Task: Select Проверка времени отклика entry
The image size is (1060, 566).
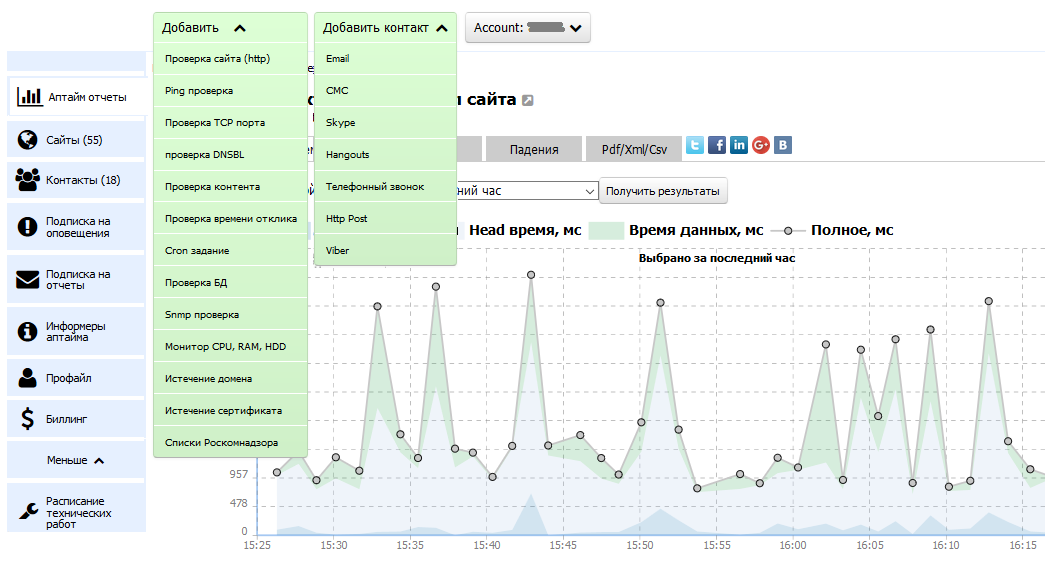Action: click(231, 218)
